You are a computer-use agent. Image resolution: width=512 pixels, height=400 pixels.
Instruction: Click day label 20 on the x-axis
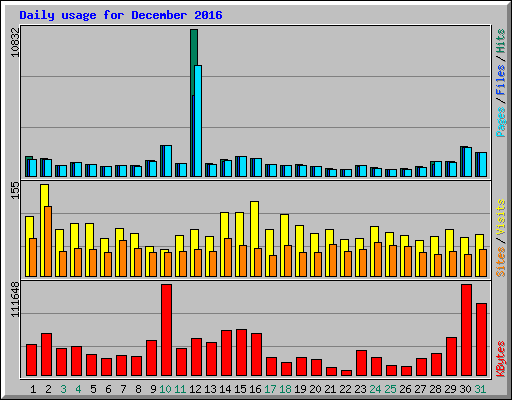[315, 389]
